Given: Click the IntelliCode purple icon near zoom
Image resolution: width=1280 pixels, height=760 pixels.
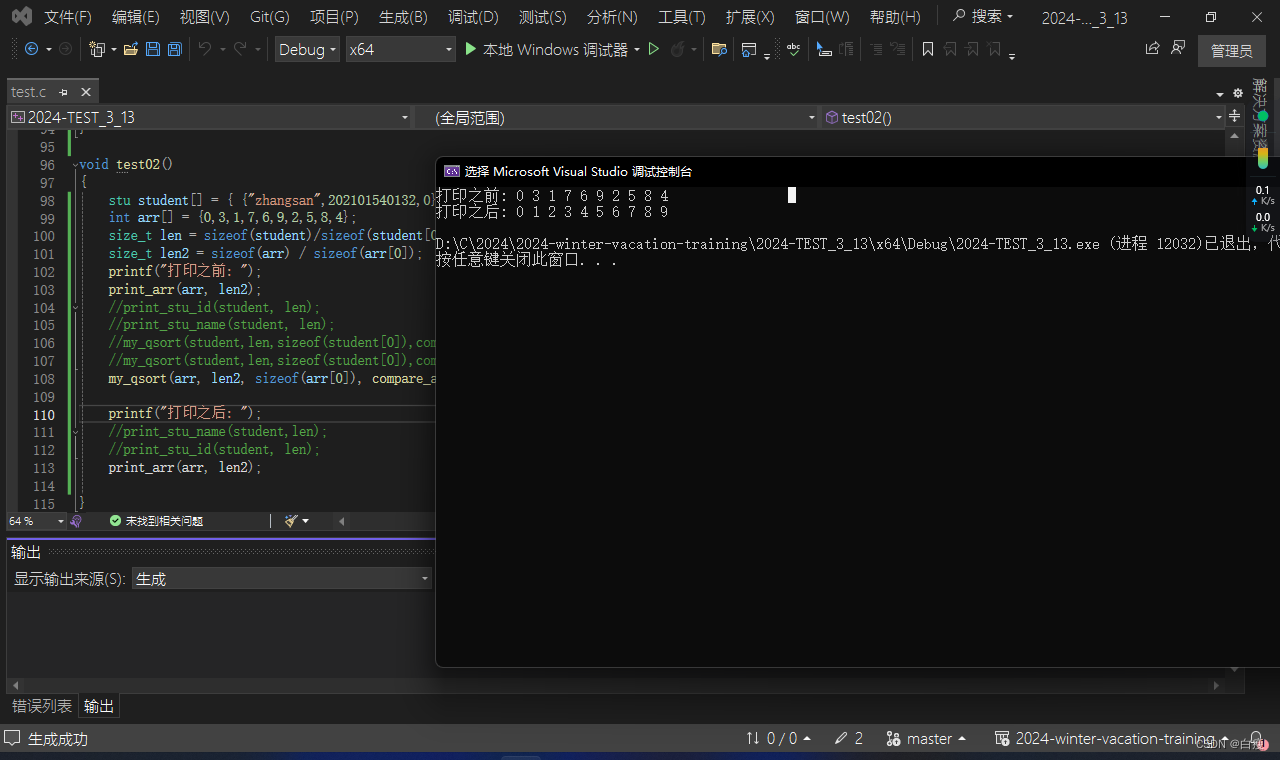Looking at the screenshot, I should click(x=76, y=521).
